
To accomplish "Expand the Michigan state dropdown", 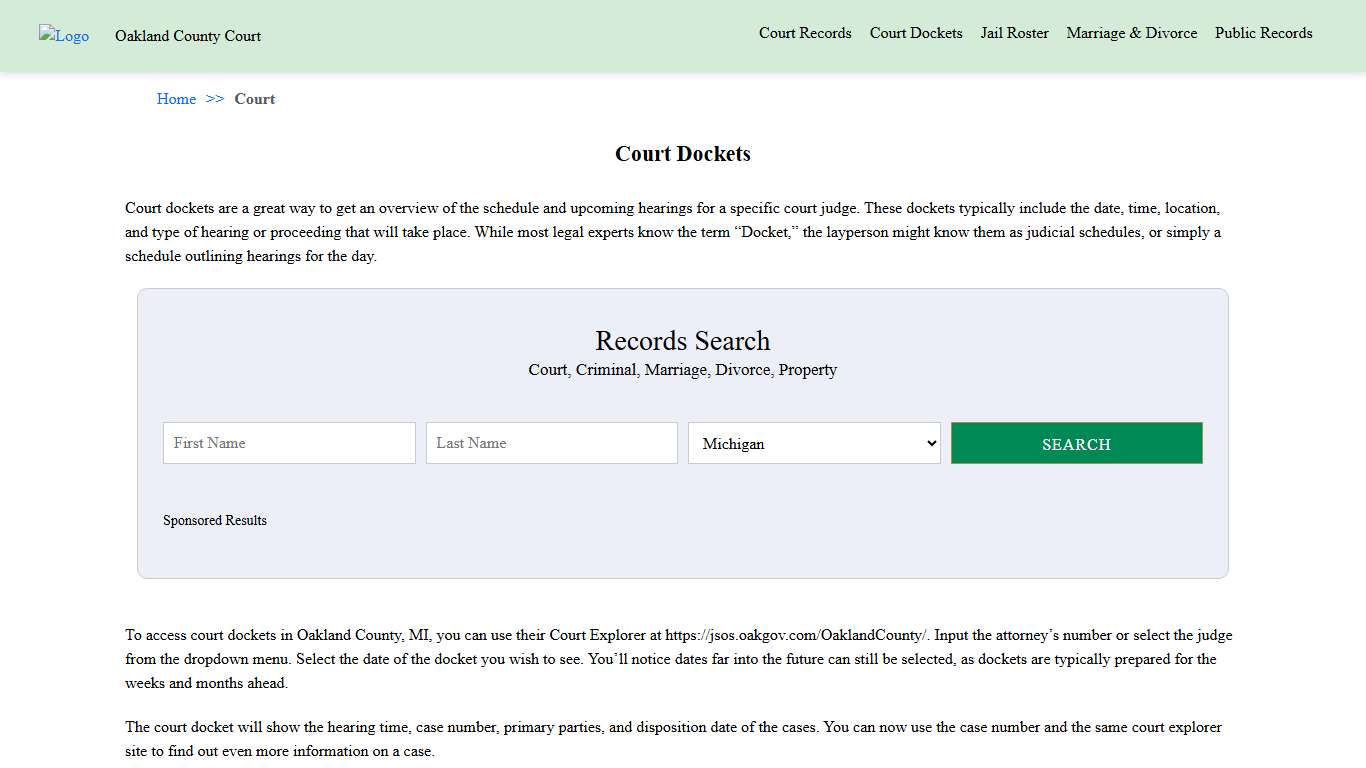I will point(814,443).
